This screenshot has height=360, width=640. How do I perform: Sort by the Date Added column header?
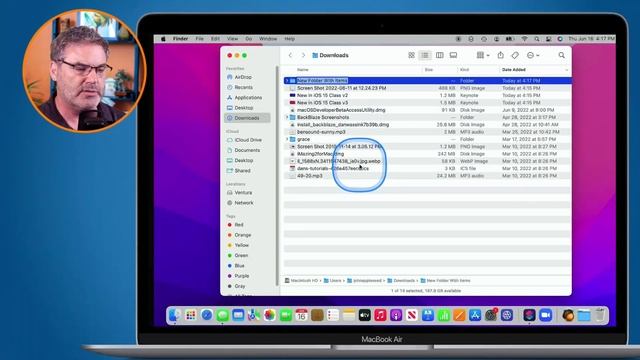click(513, 70)
